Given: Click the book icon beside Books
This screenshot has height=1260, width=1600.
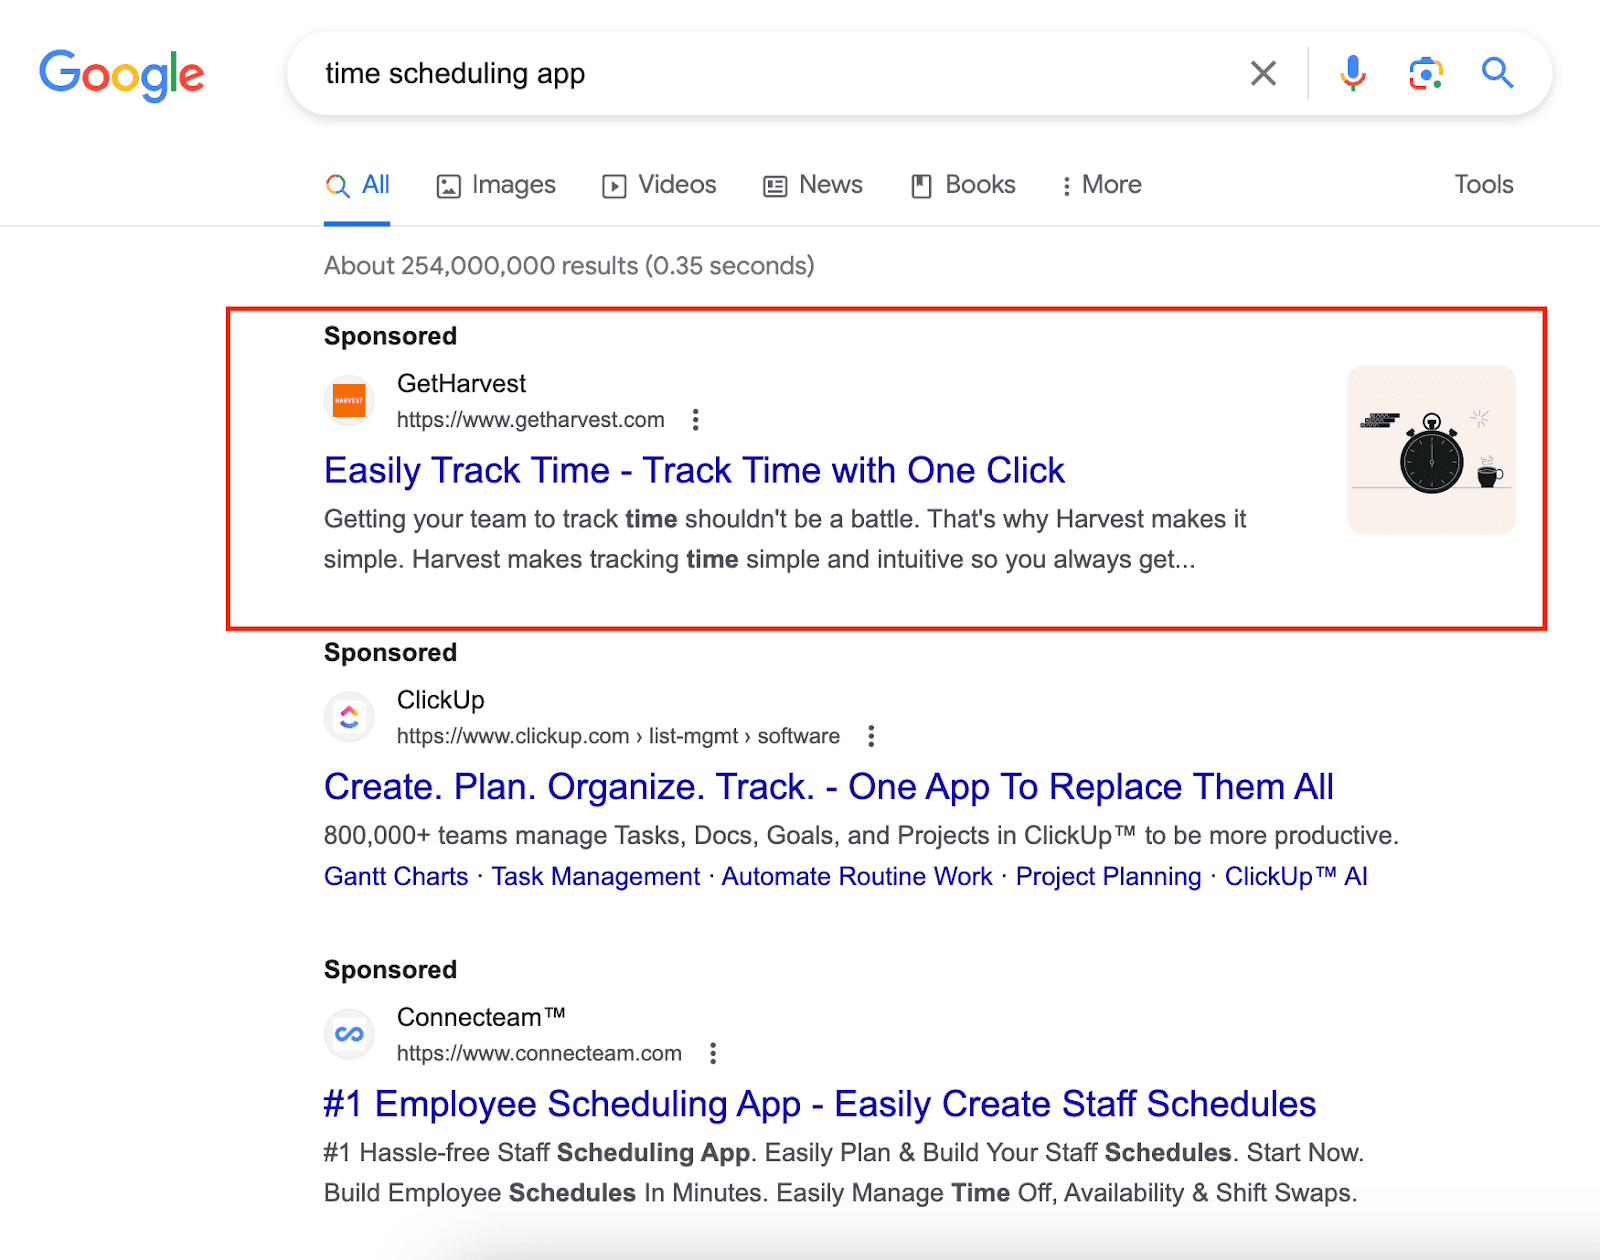Looking at the screenshot, I should (921, 184).
